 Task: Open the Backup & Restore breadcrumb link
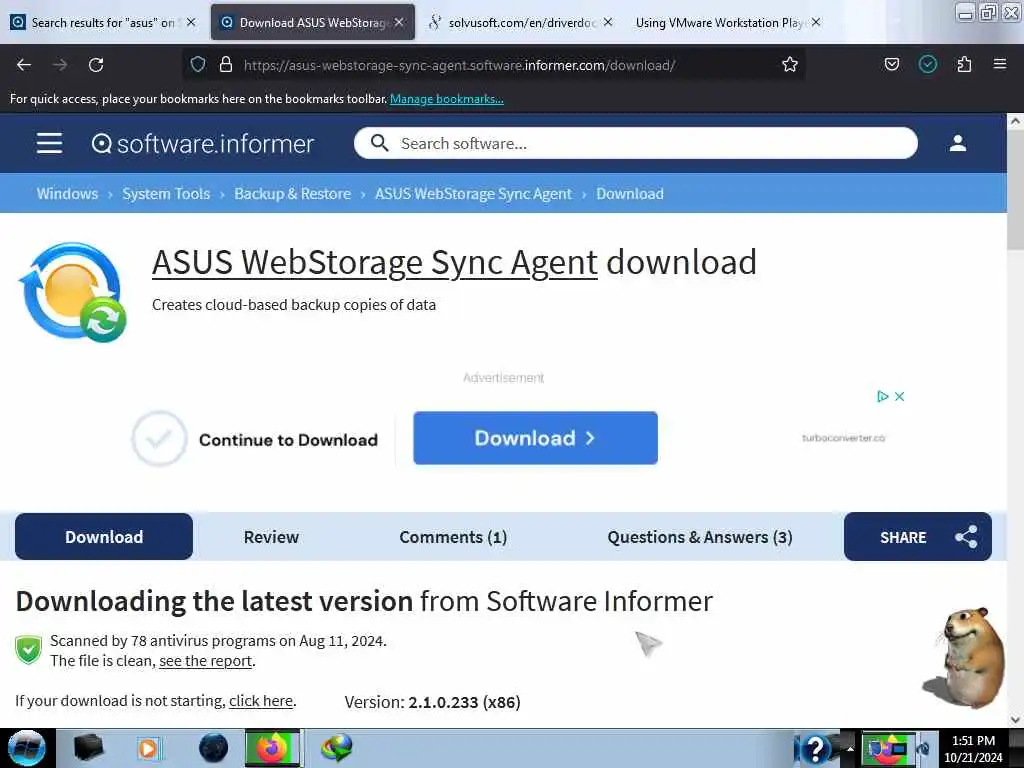pyautogui.click(x=293, y=194)
